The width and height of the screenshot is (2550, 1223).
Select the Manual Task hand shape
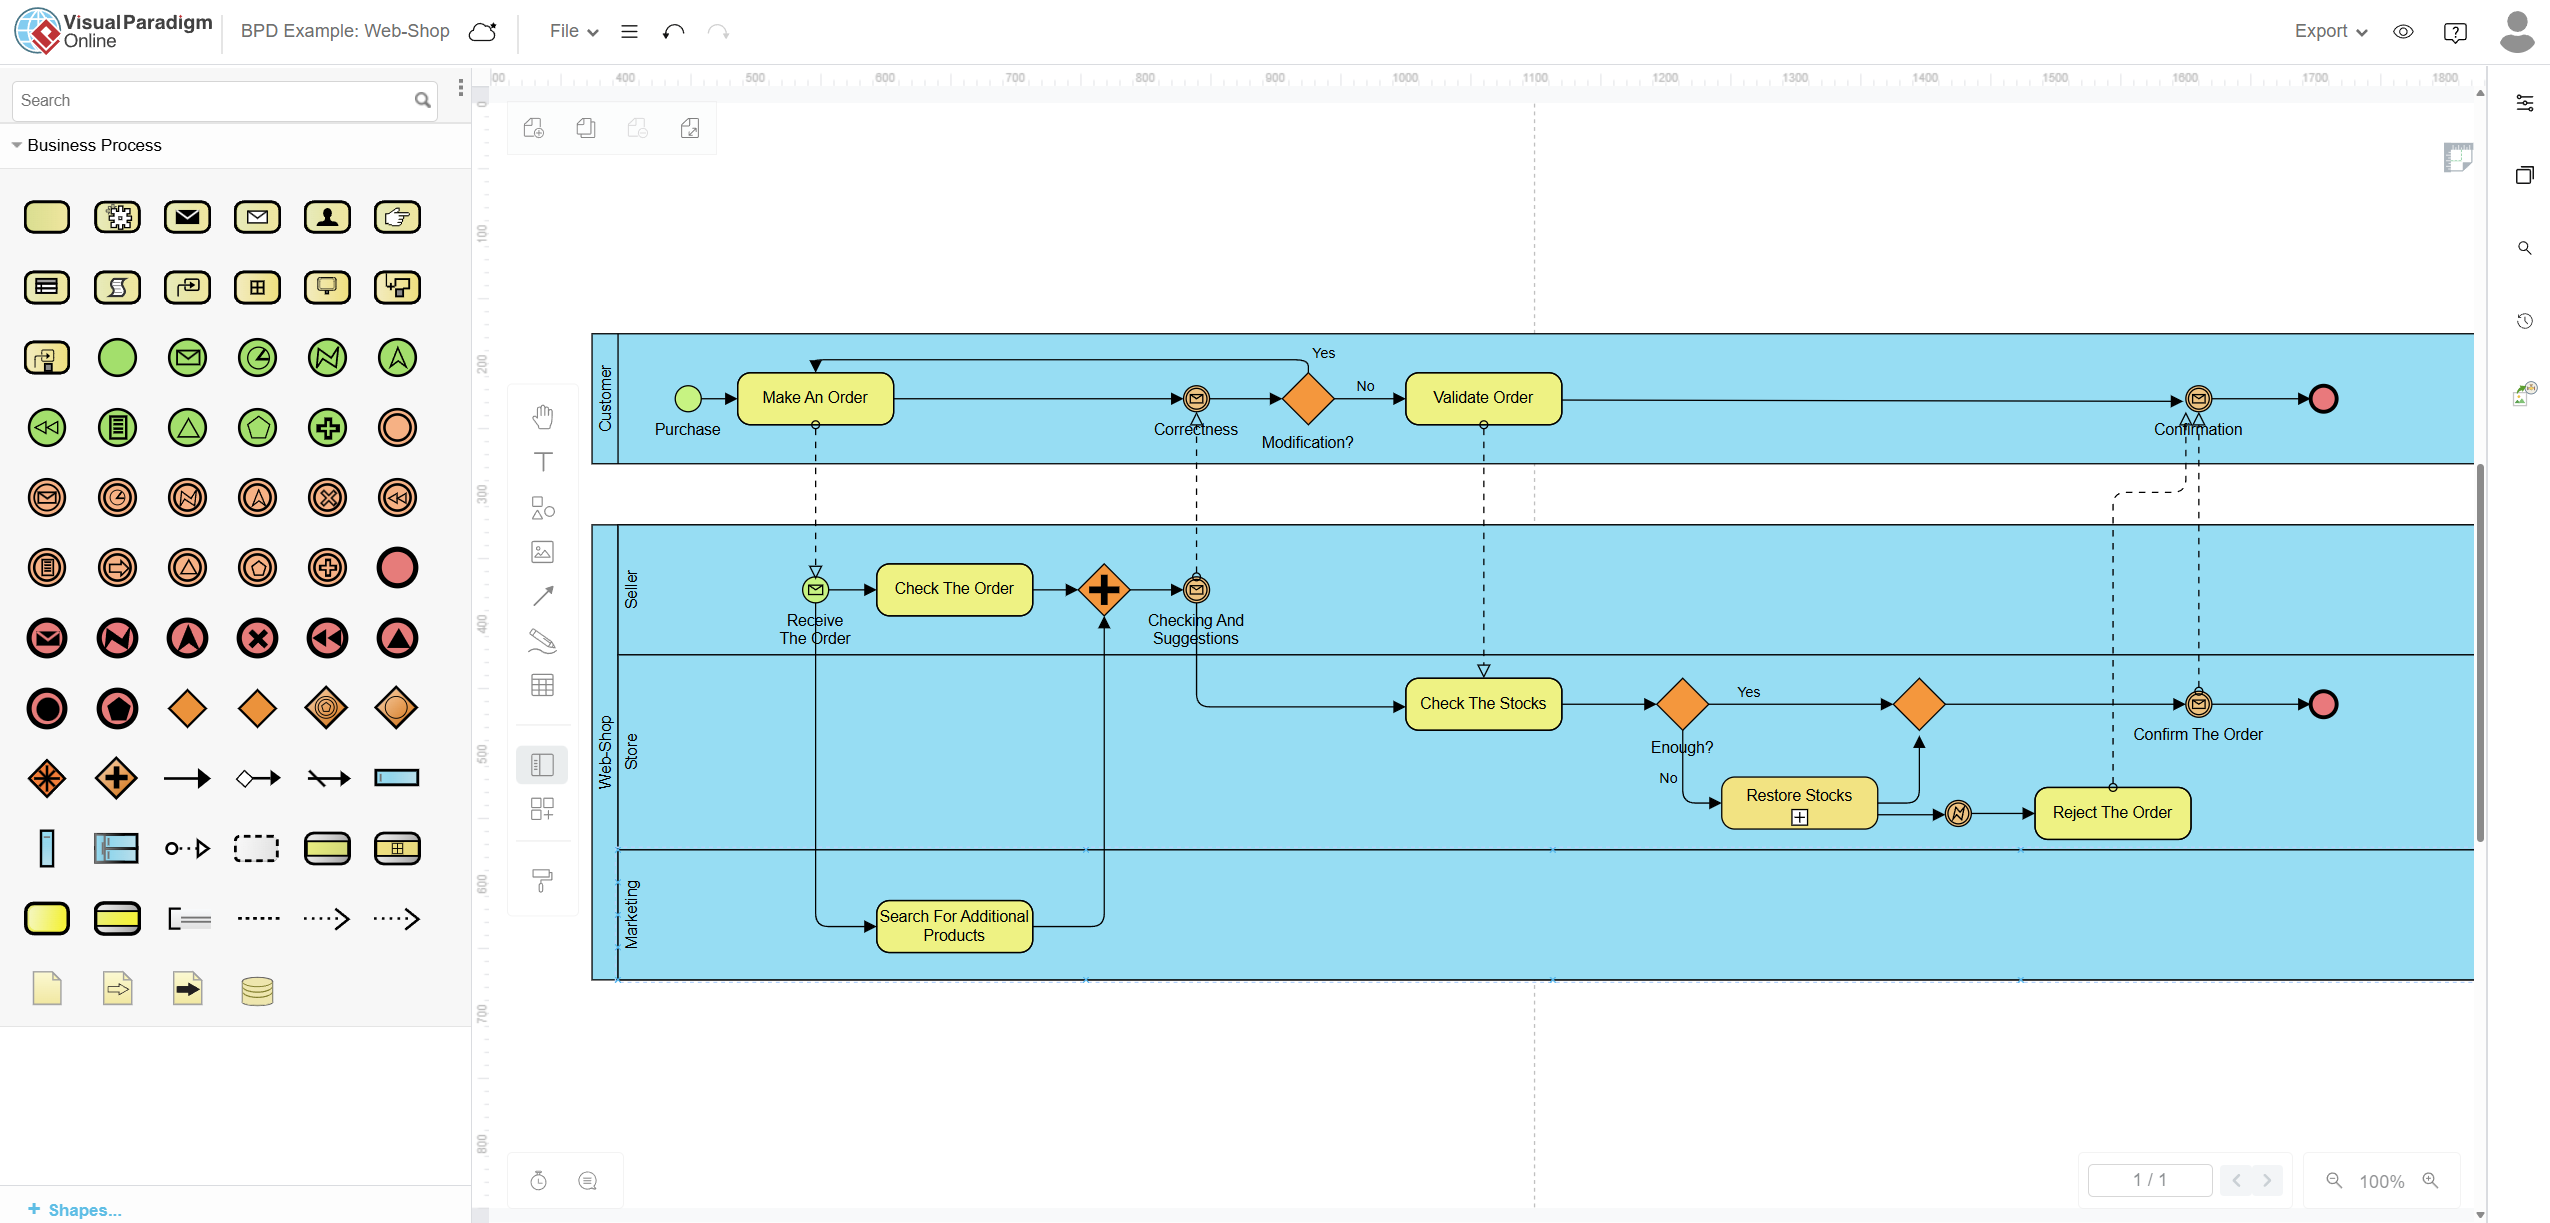(397, 217)
